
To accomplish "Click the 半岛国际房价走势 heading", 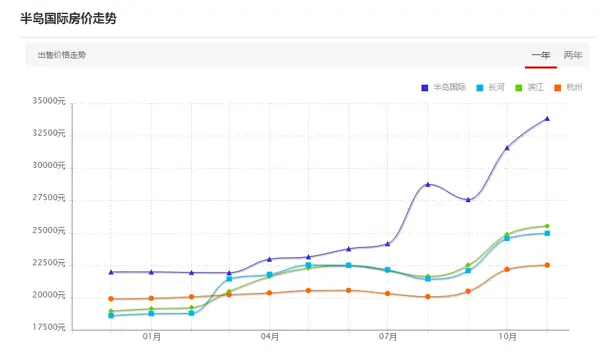I will tap(68, 18).
